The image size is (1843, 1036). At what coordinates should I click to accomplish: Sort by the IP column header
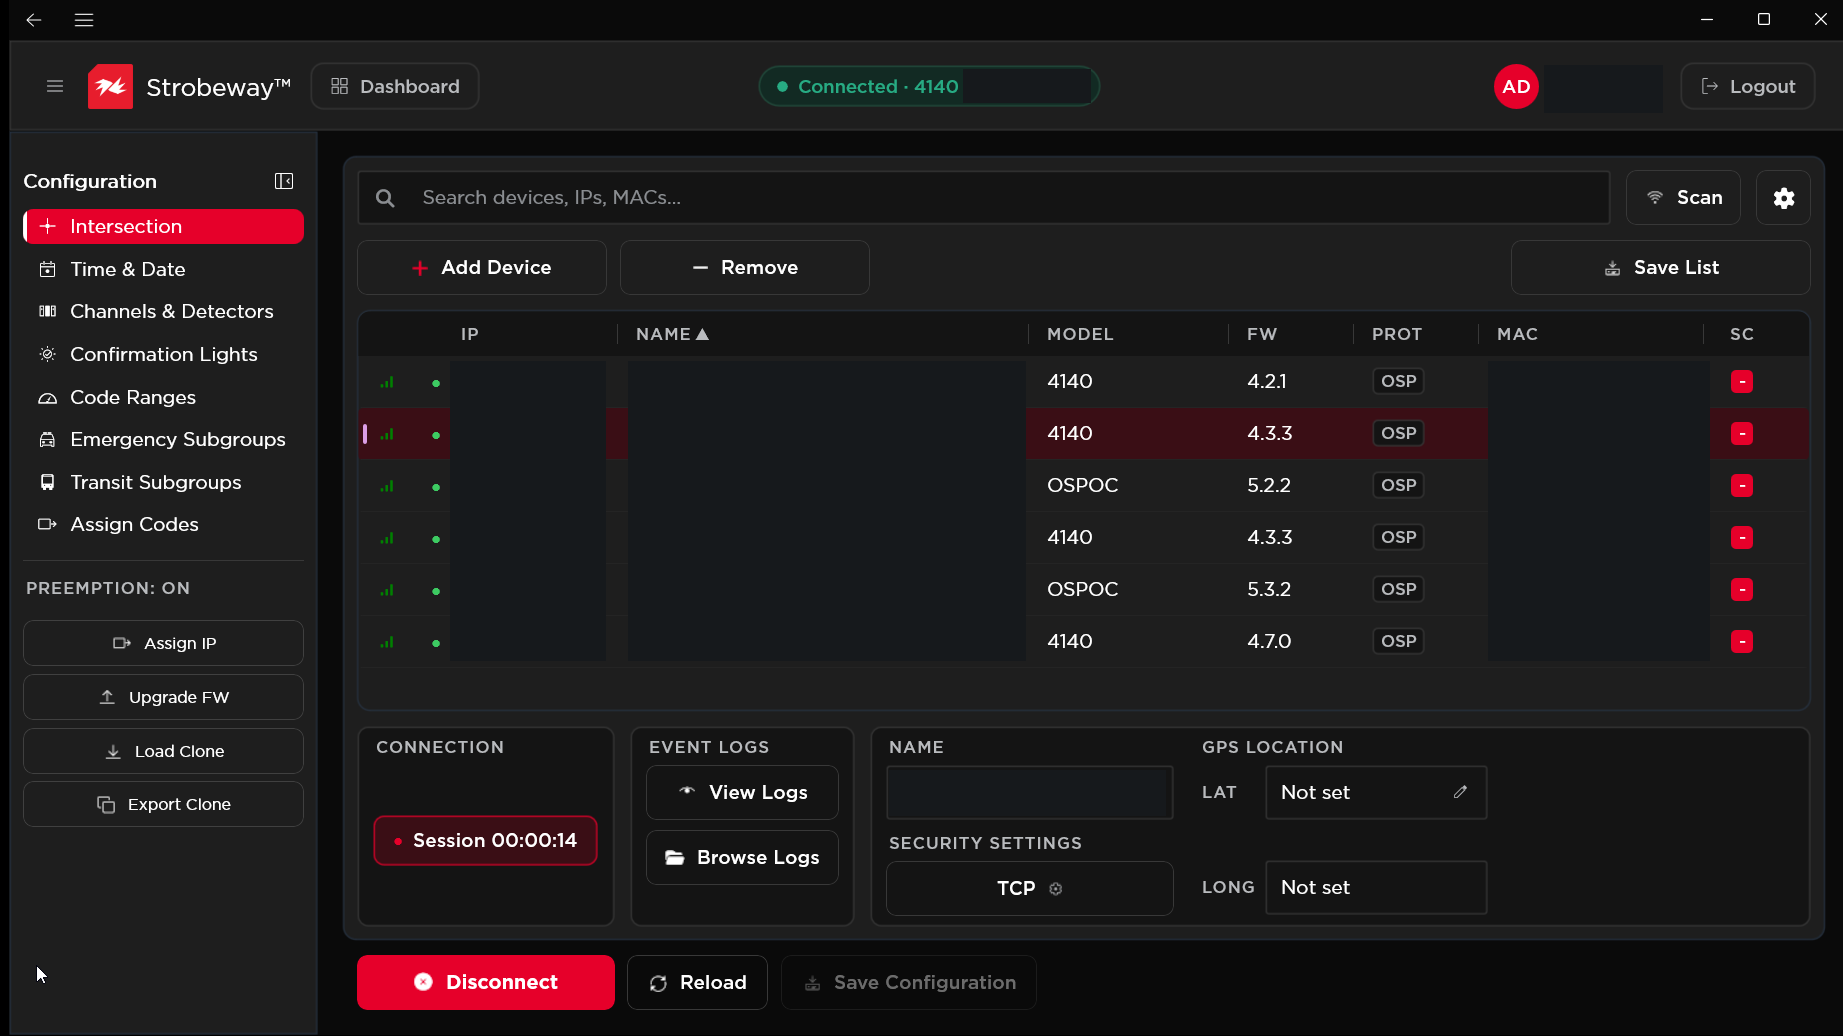pos(470,334)
